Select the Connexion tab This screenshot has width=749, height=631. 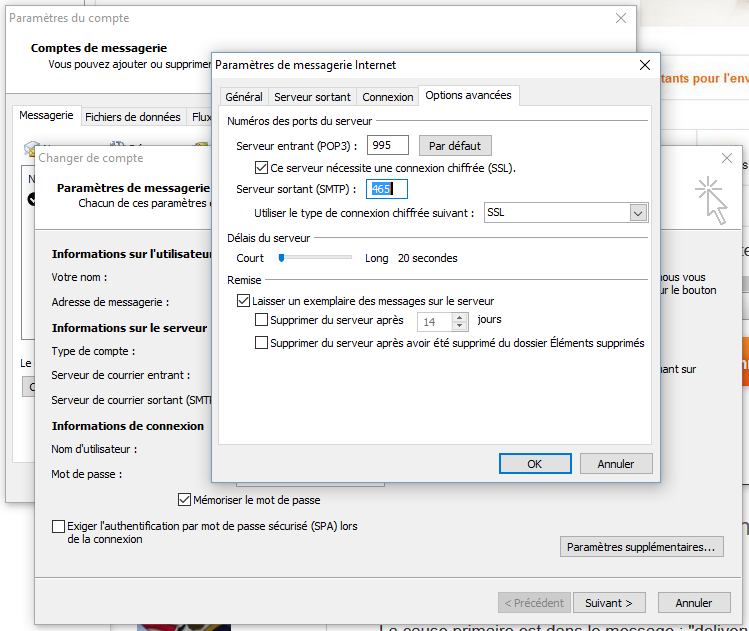(387, 97)
